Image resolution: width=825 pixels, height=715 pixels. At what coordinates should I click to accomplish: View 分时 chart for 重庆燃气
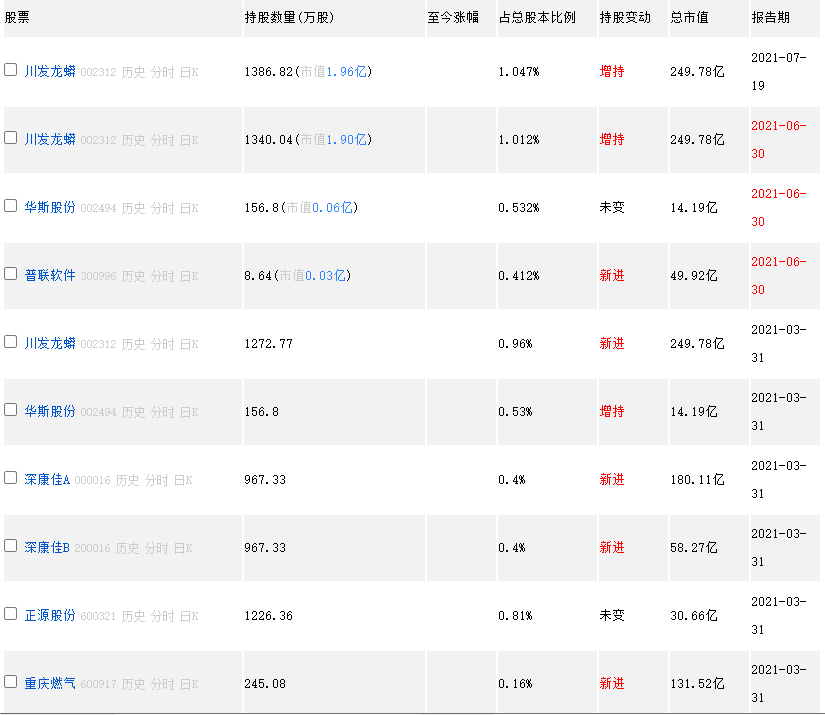(x=163, y=684)
